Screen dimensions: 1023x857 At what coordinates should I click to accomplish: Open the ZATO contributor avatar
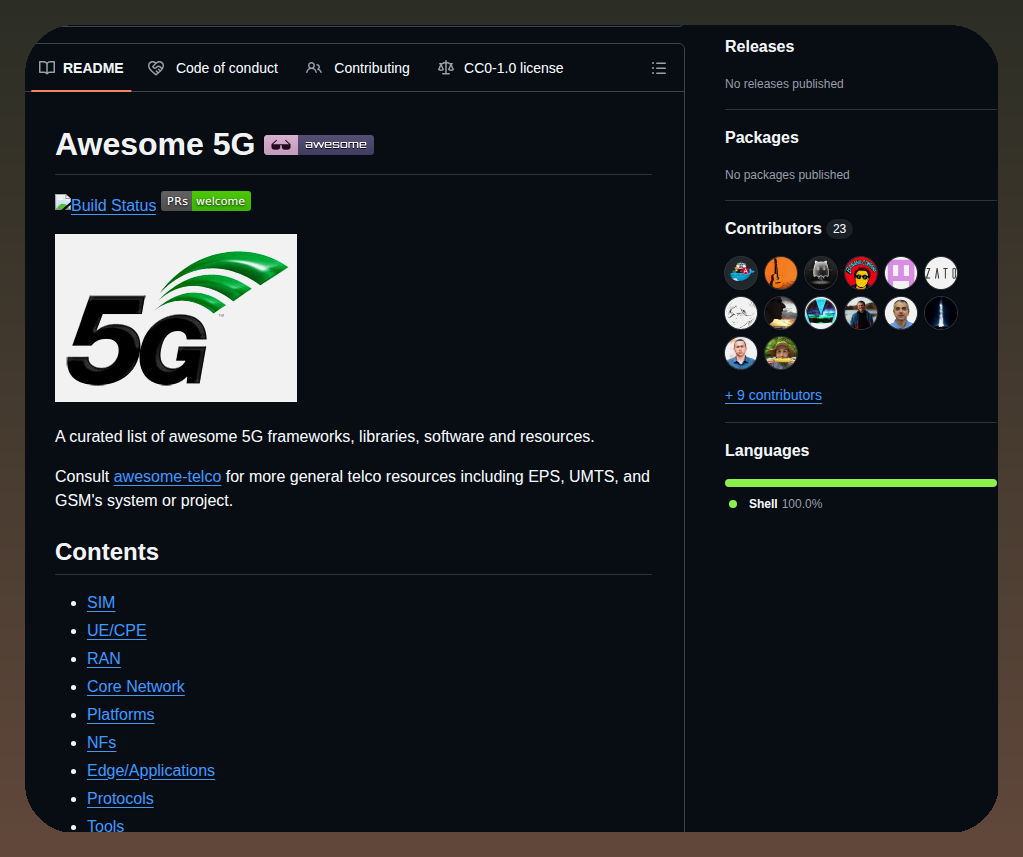tap(940, 273)
